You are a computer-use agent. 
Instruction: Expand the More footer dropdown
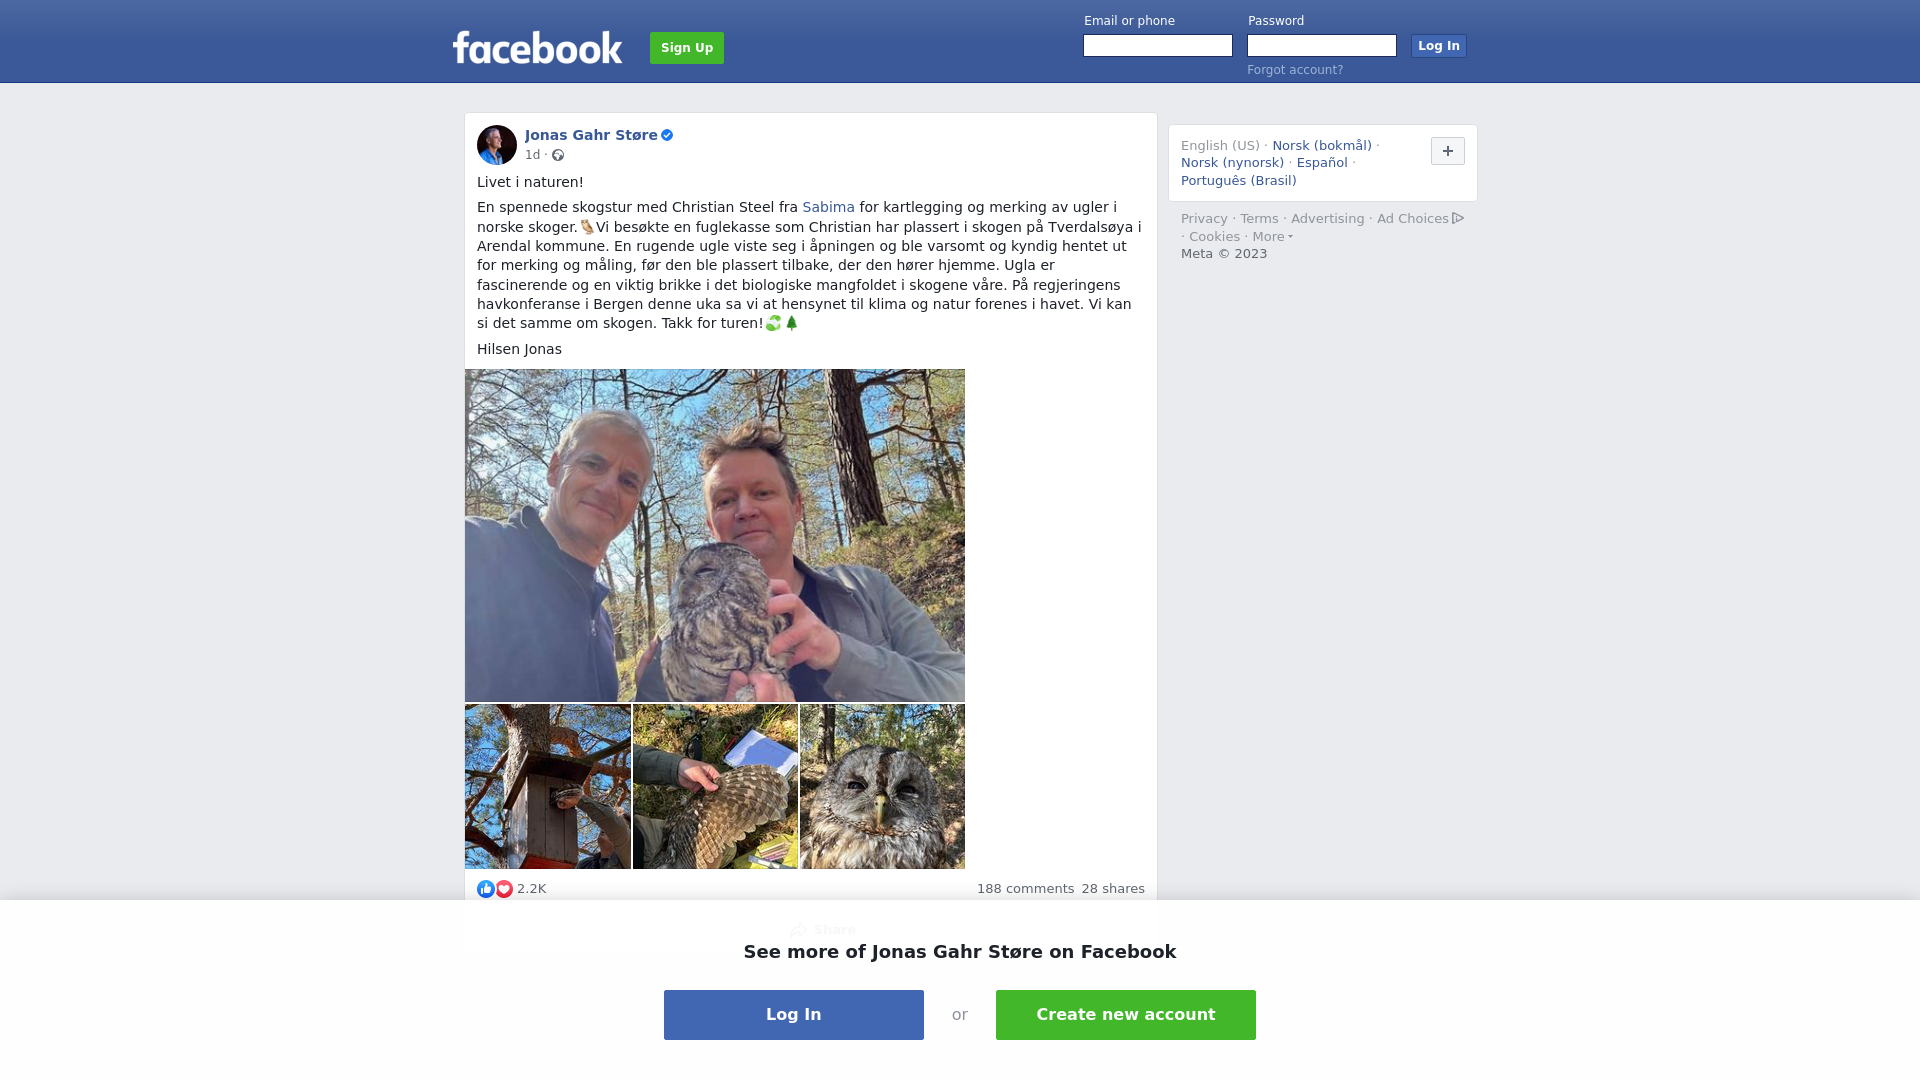(1273, 237)
